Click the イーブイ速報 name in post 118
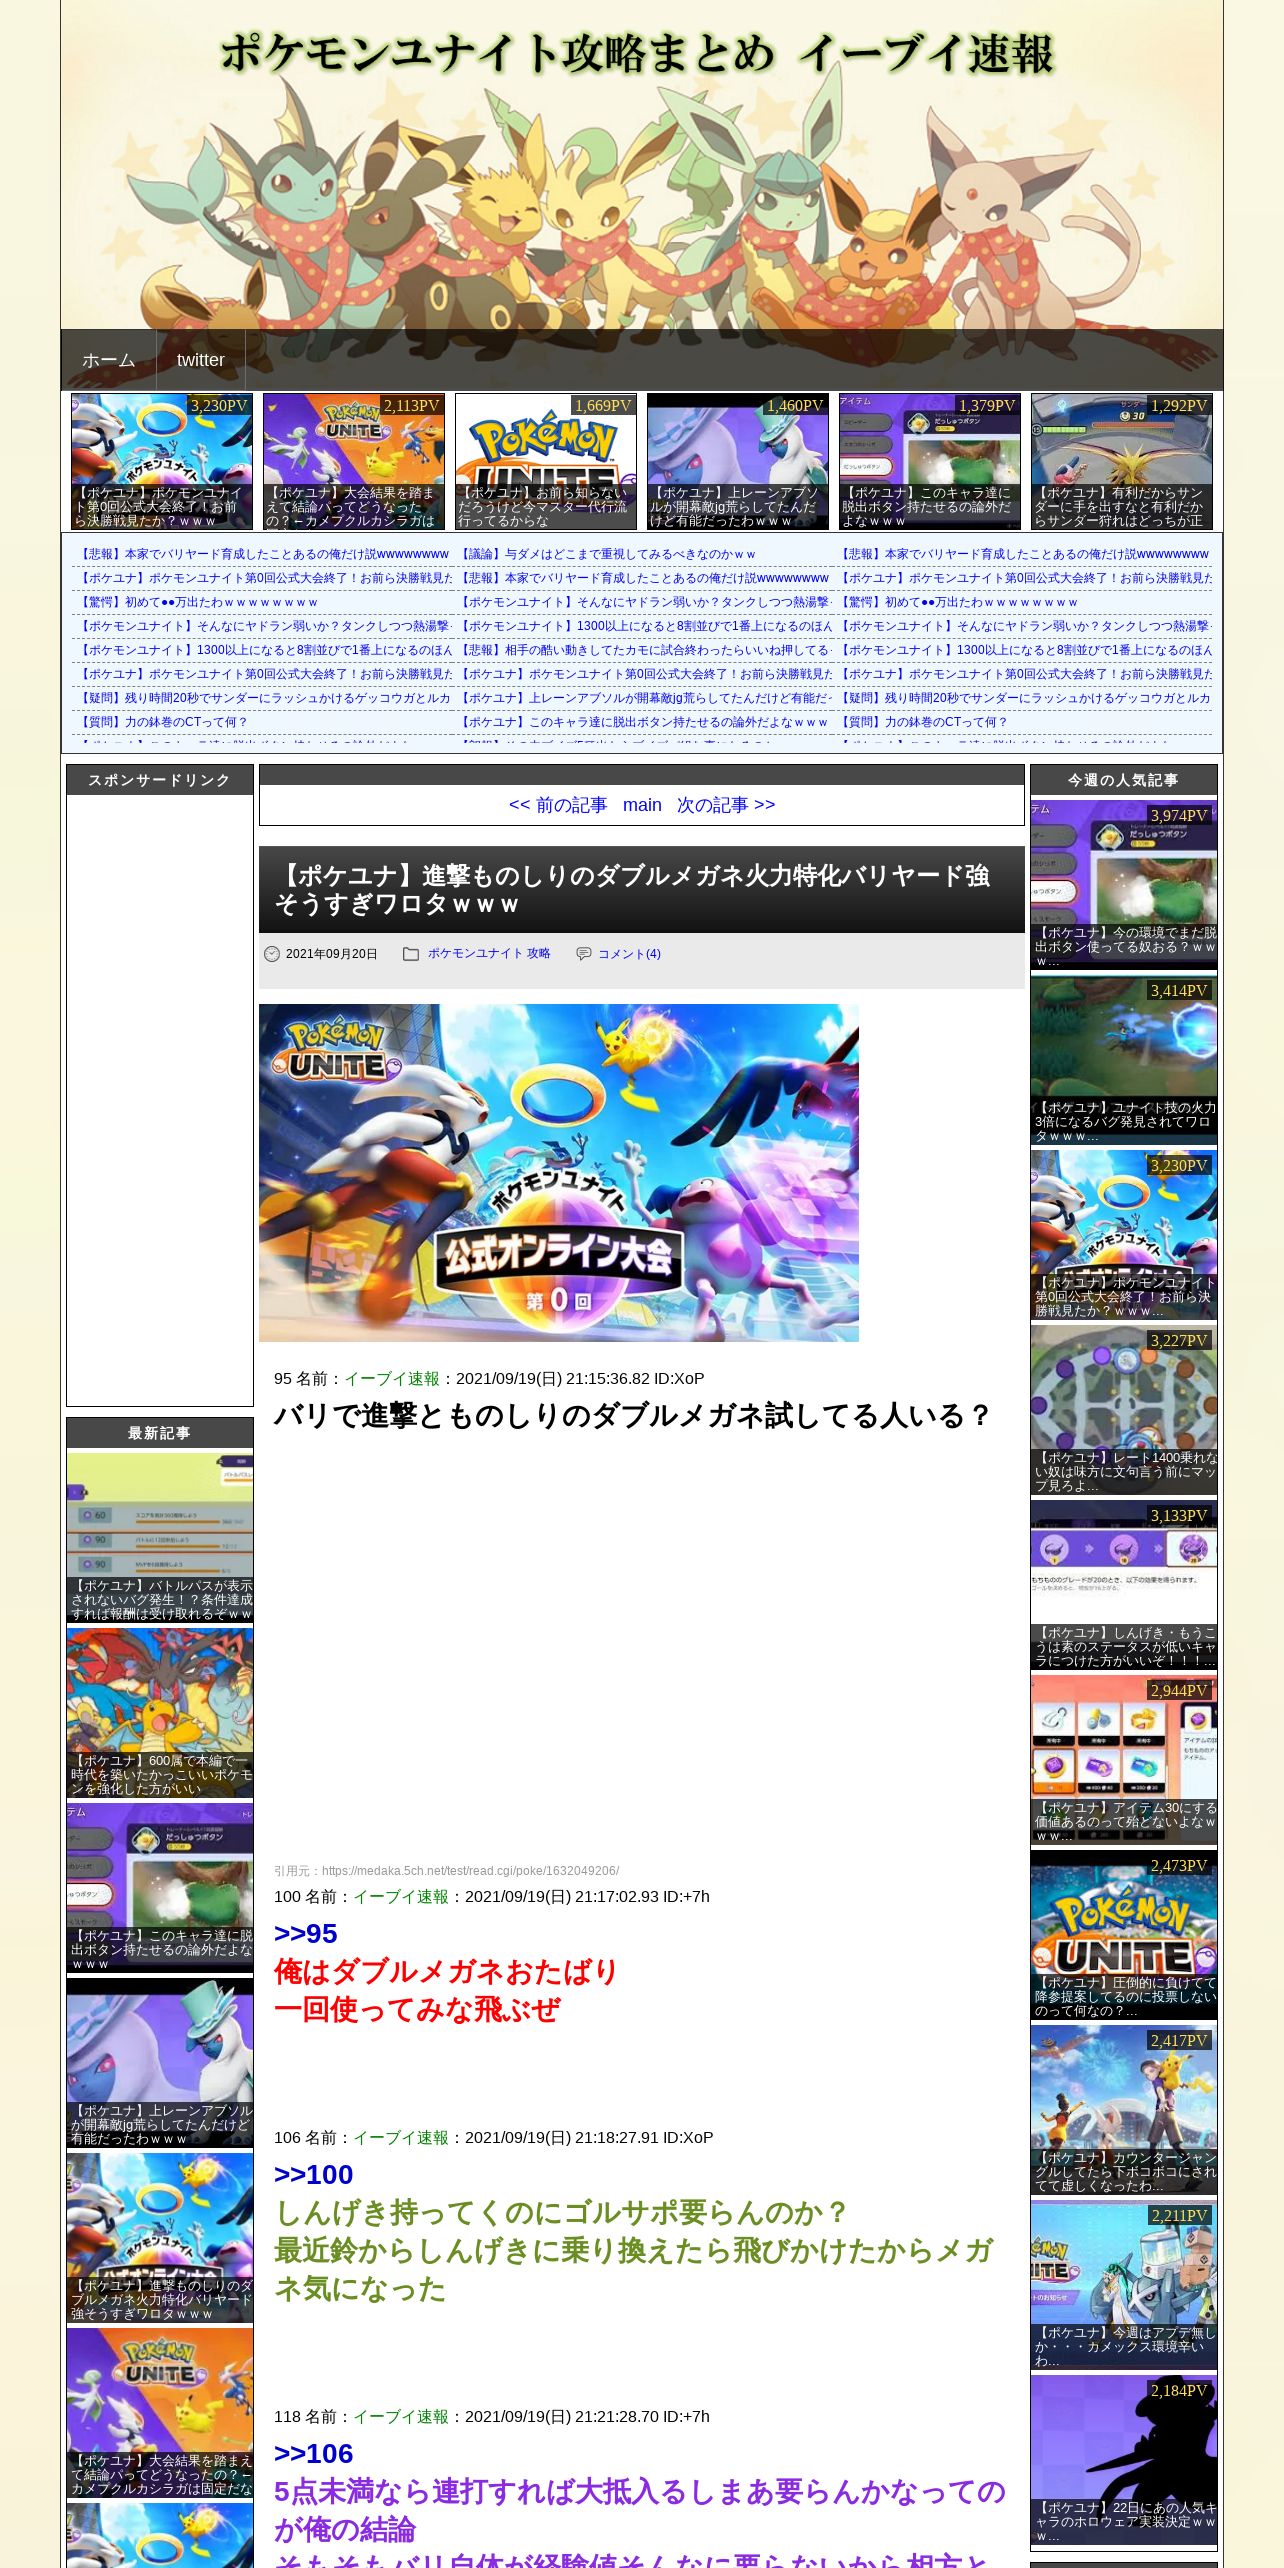Viewport: 1284px width, 2568px height. (401, 2417)
